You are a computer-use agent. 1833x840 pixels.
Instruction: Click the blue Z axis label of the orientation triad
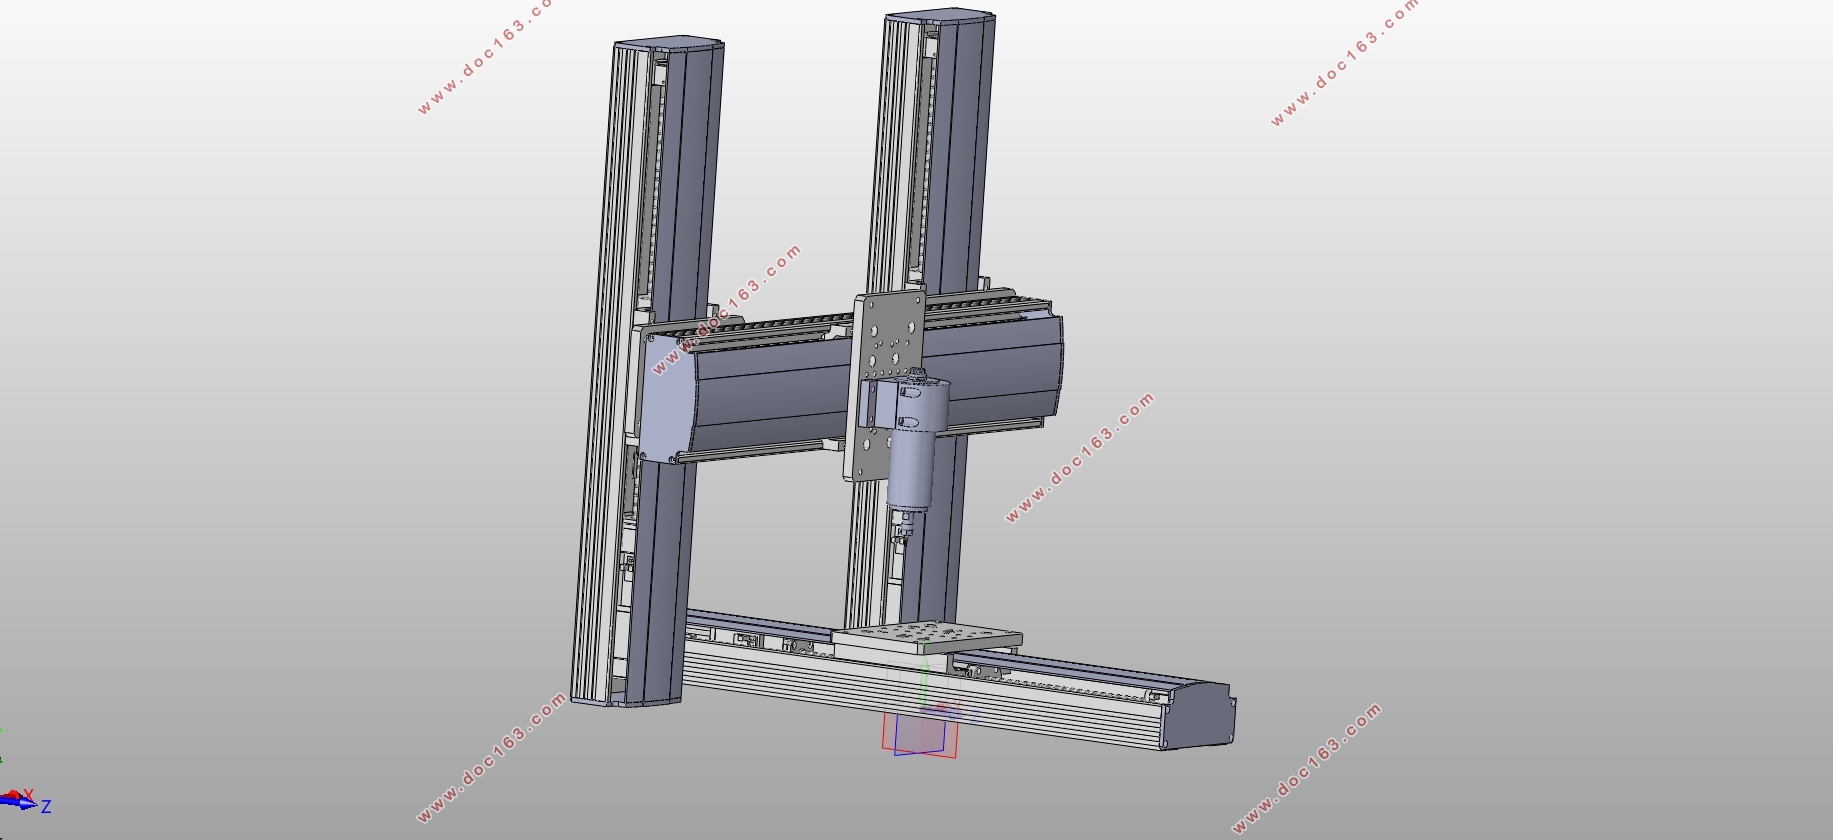click(46, 807)
